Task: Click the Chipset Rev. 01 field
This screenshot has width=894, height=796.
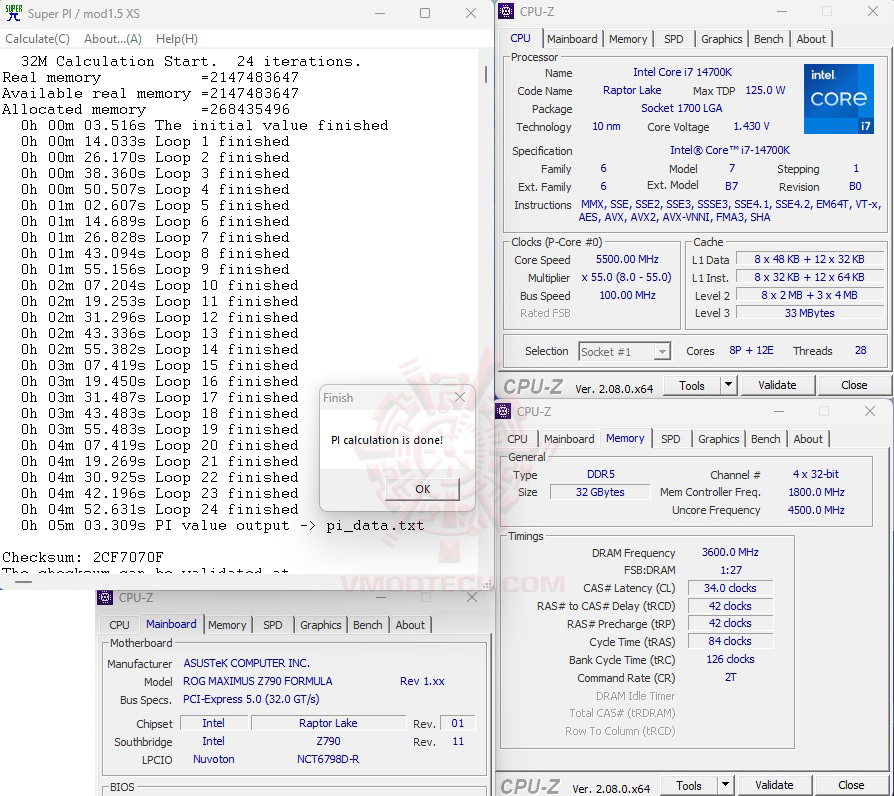Action: [458, 724]
